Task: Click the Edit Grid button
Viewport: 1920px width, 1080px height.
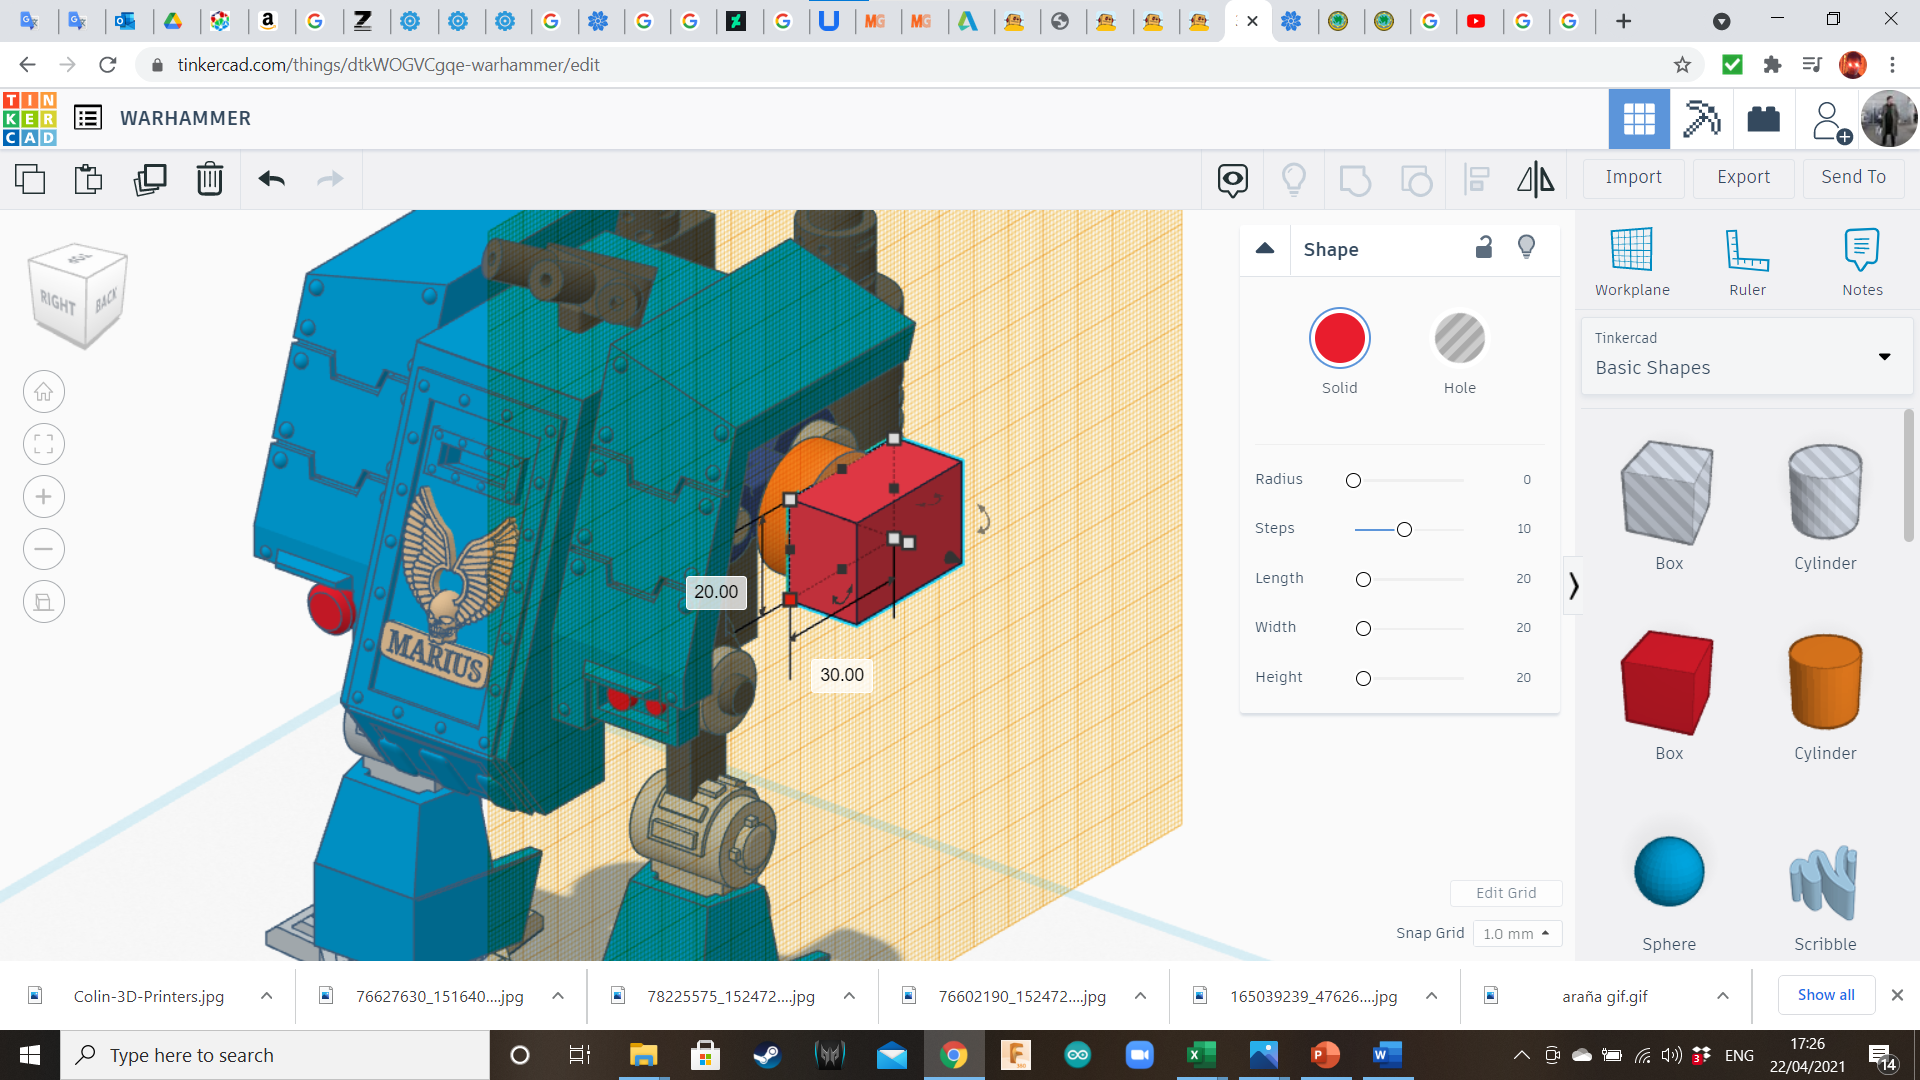Action: 1505,893
